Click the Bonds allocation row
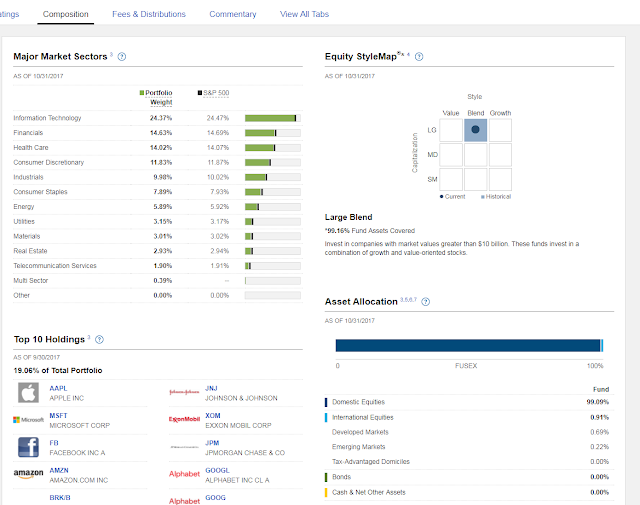 point(469,477)
